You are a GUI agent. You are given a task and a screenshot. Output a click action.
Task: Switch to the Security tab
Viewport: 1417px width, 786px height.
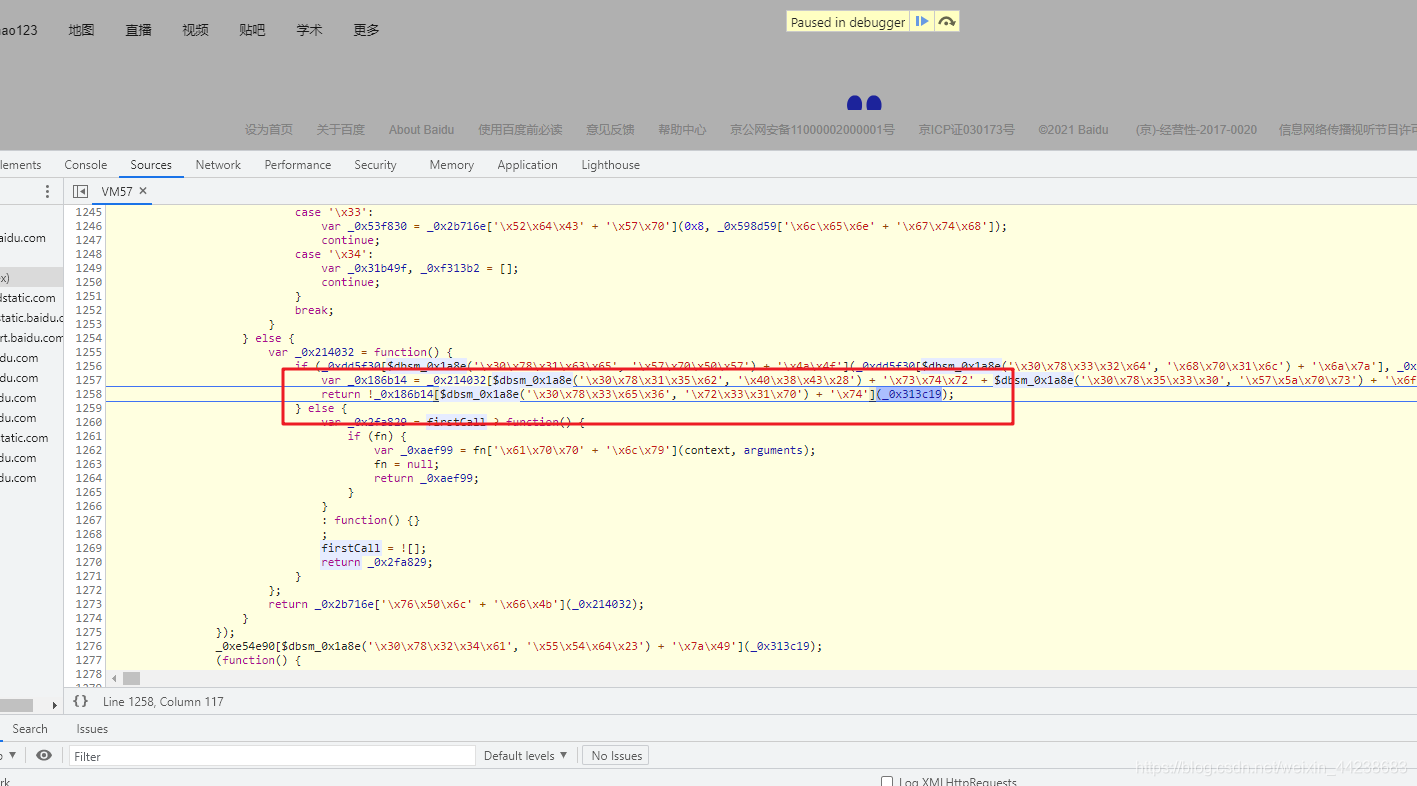coord(375,165)
